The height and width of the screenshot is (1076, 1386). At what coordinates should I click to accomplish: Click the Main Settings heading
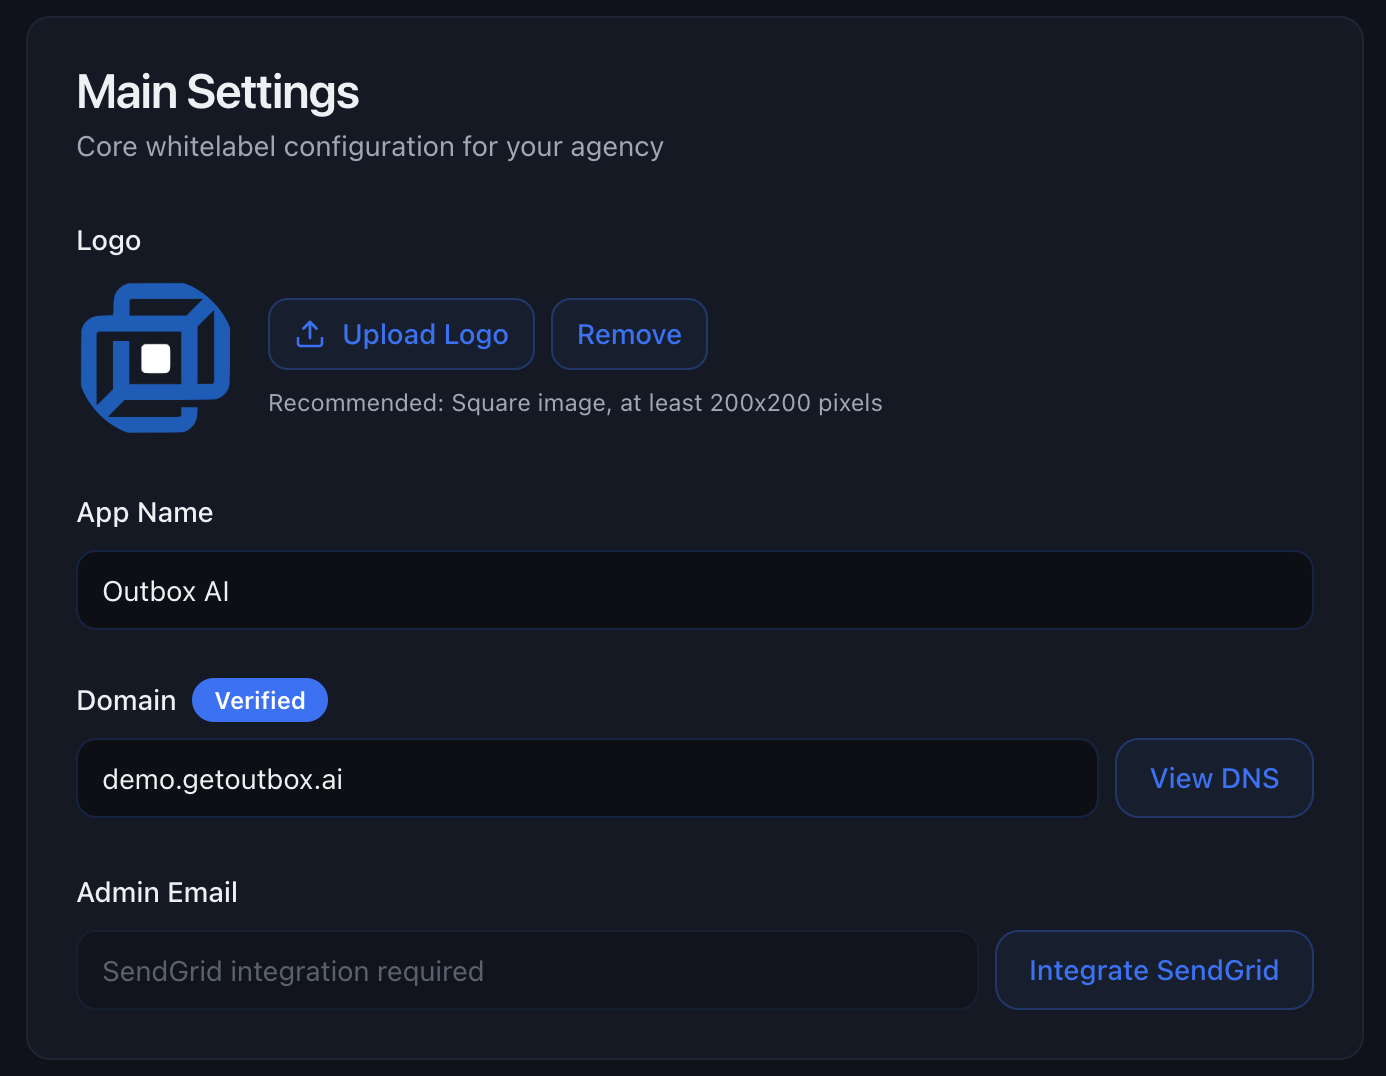pos(217,92)
